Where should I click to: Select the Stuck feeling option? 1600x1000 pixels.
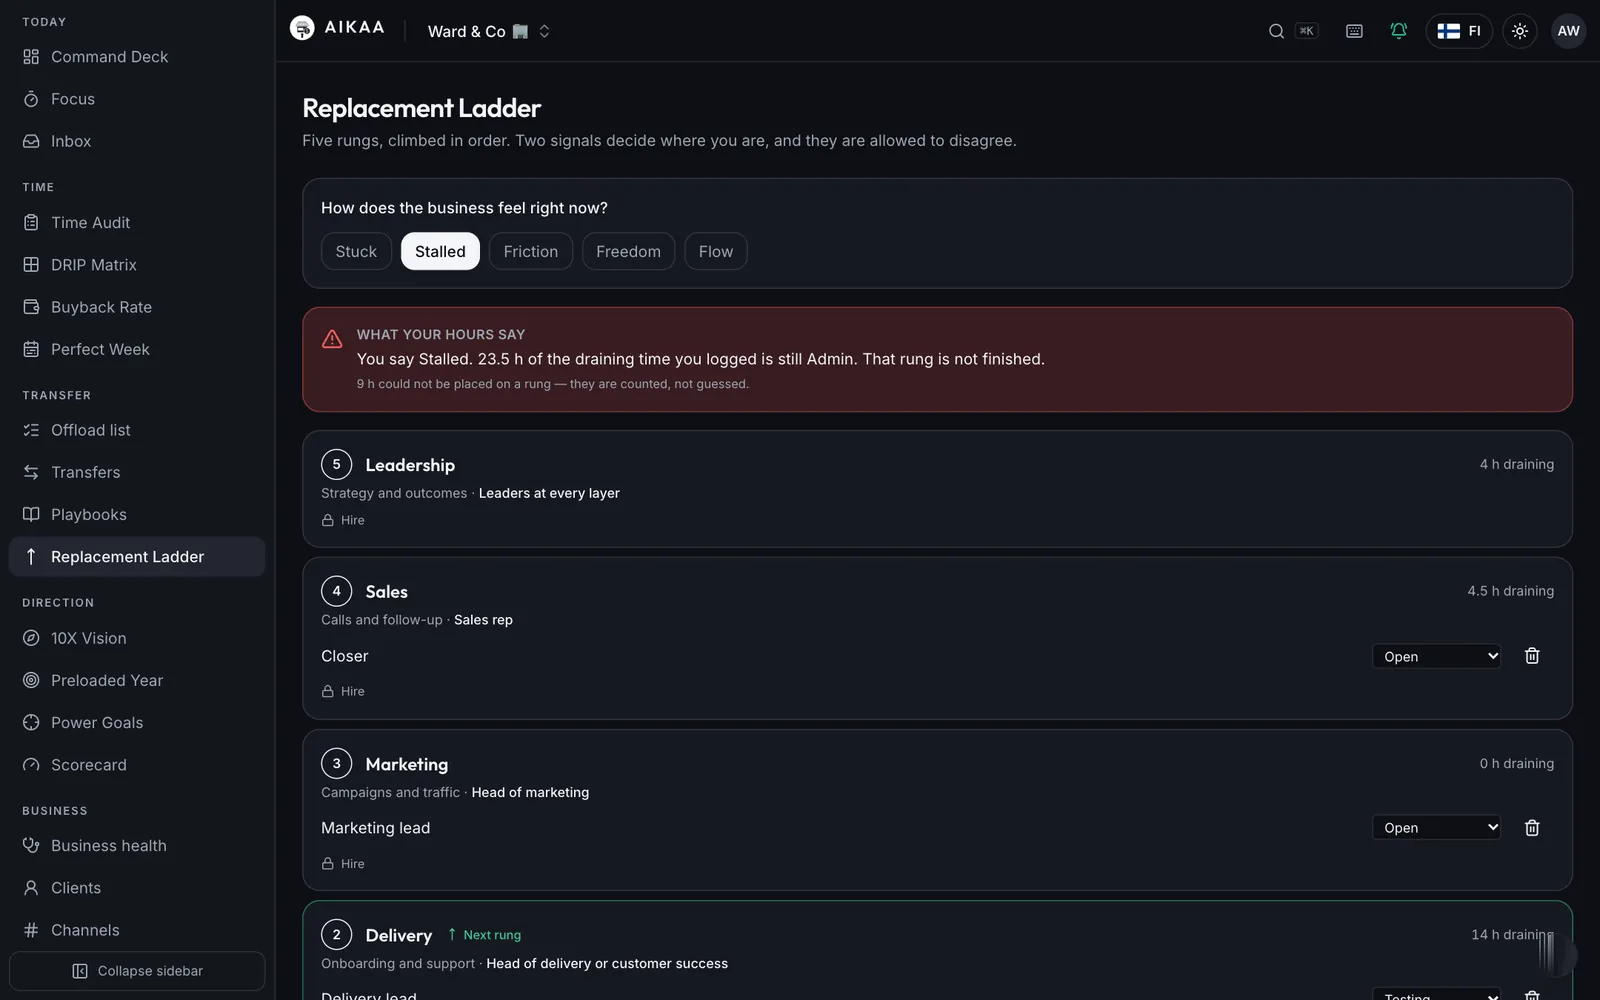[x=356, y=251]
